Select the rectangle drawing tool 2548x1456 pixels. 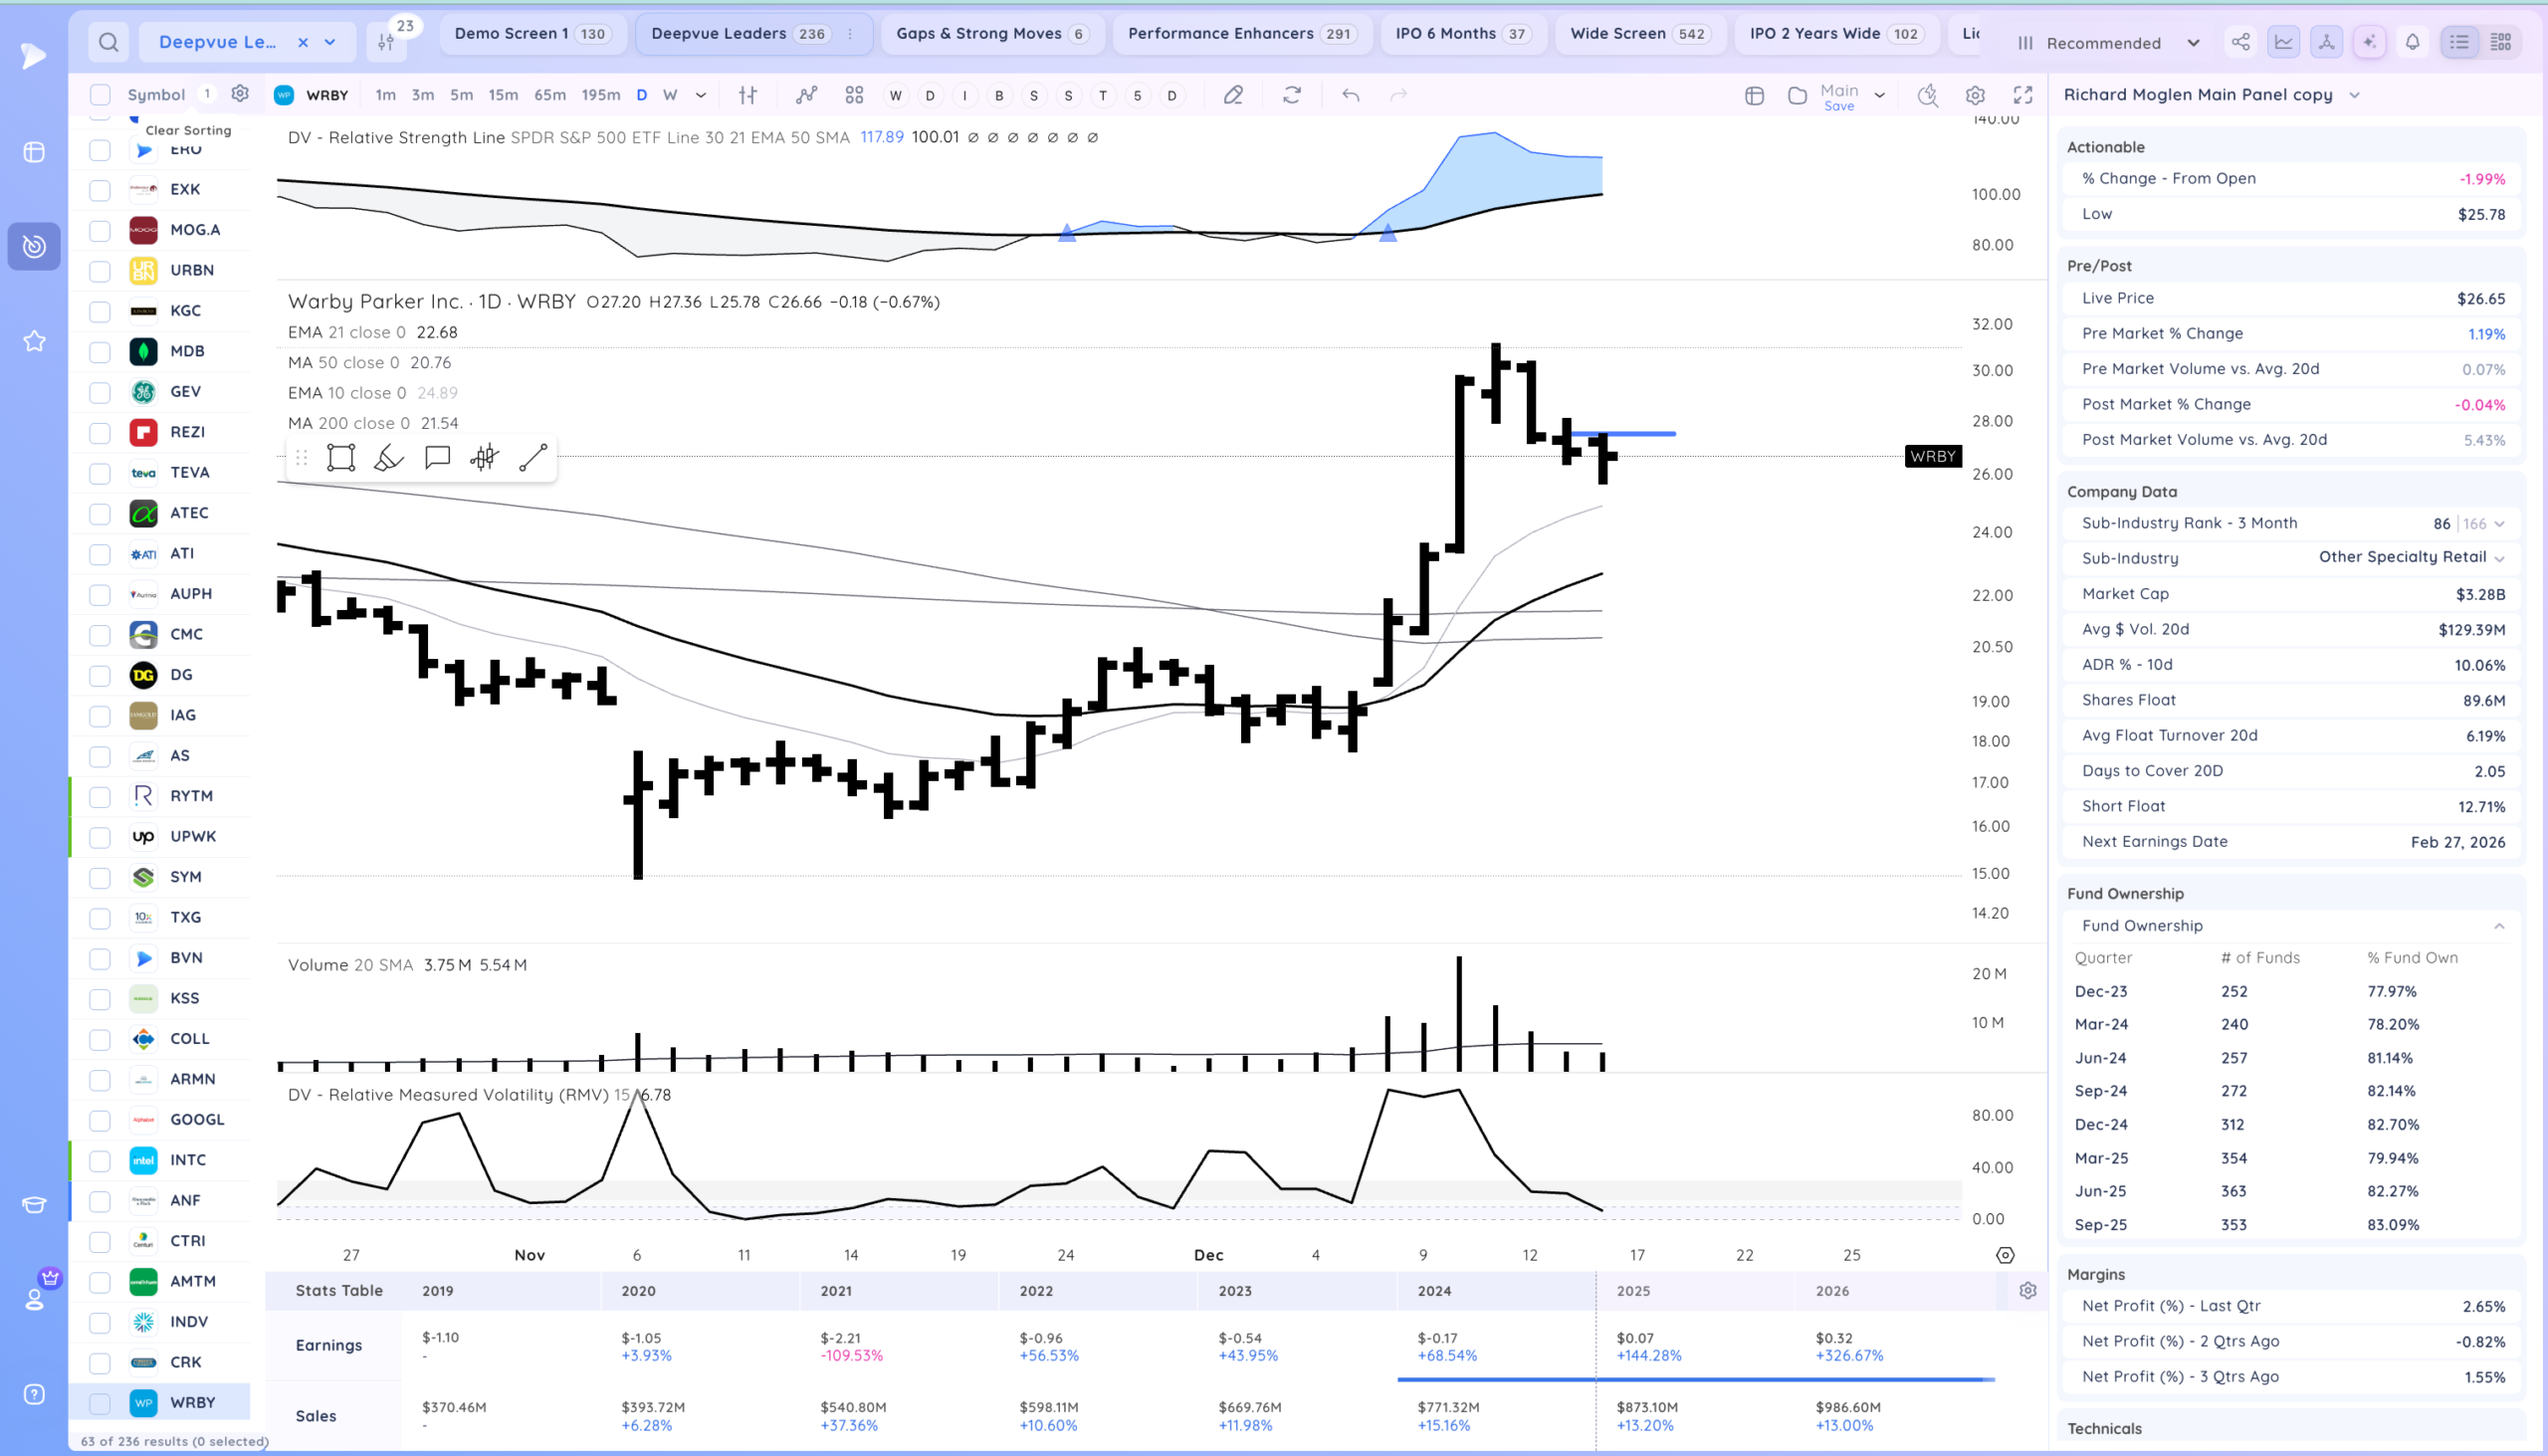[x=341, y=458]
